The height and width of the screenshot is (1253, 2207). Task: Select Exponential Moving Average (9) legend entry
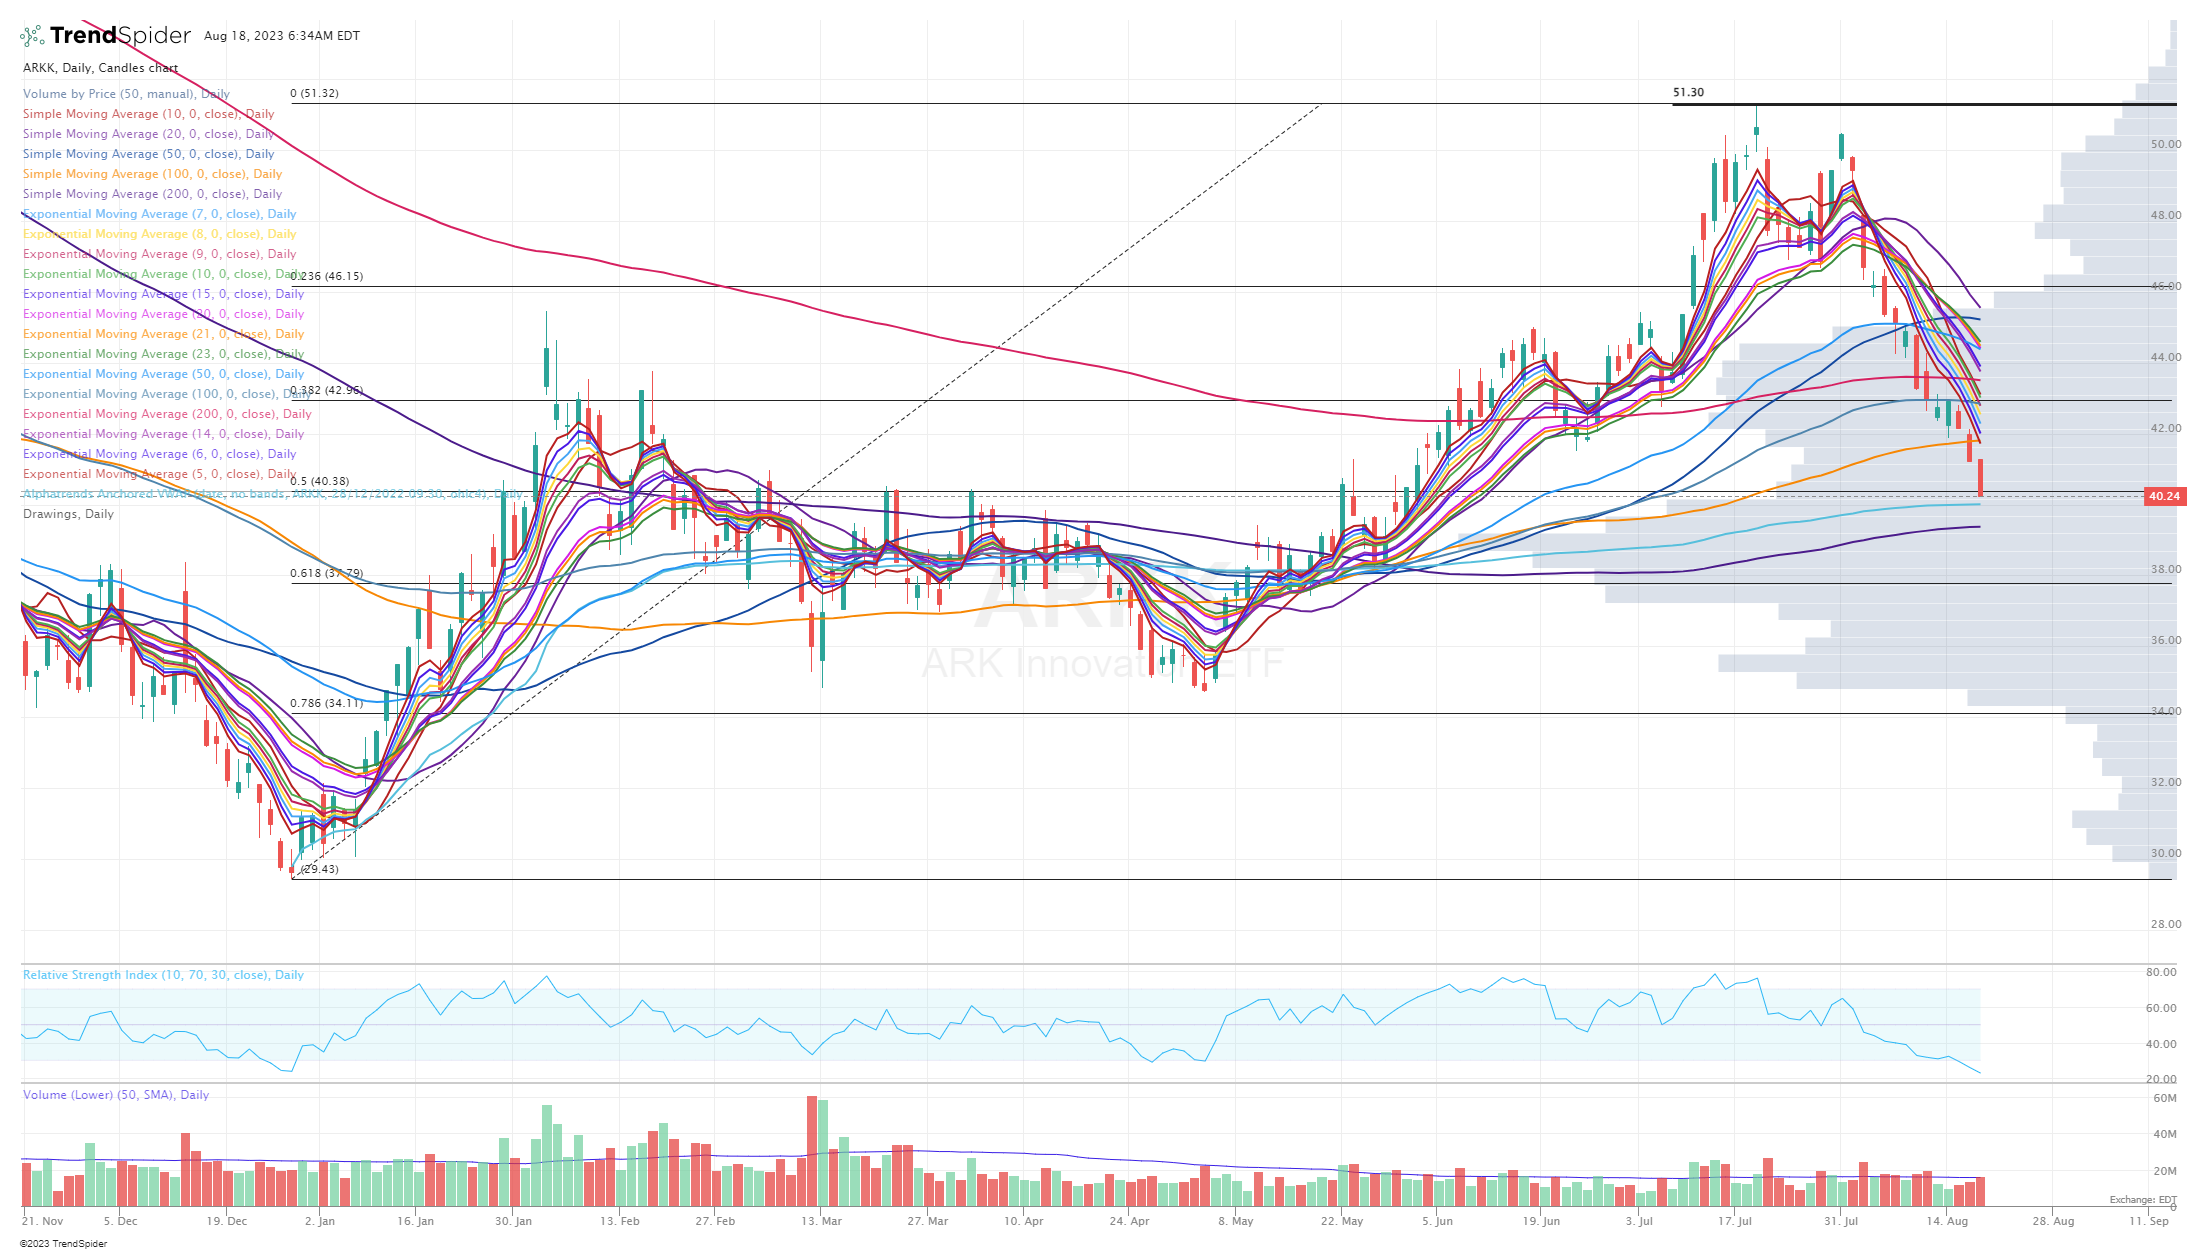[x=159, y=254]
